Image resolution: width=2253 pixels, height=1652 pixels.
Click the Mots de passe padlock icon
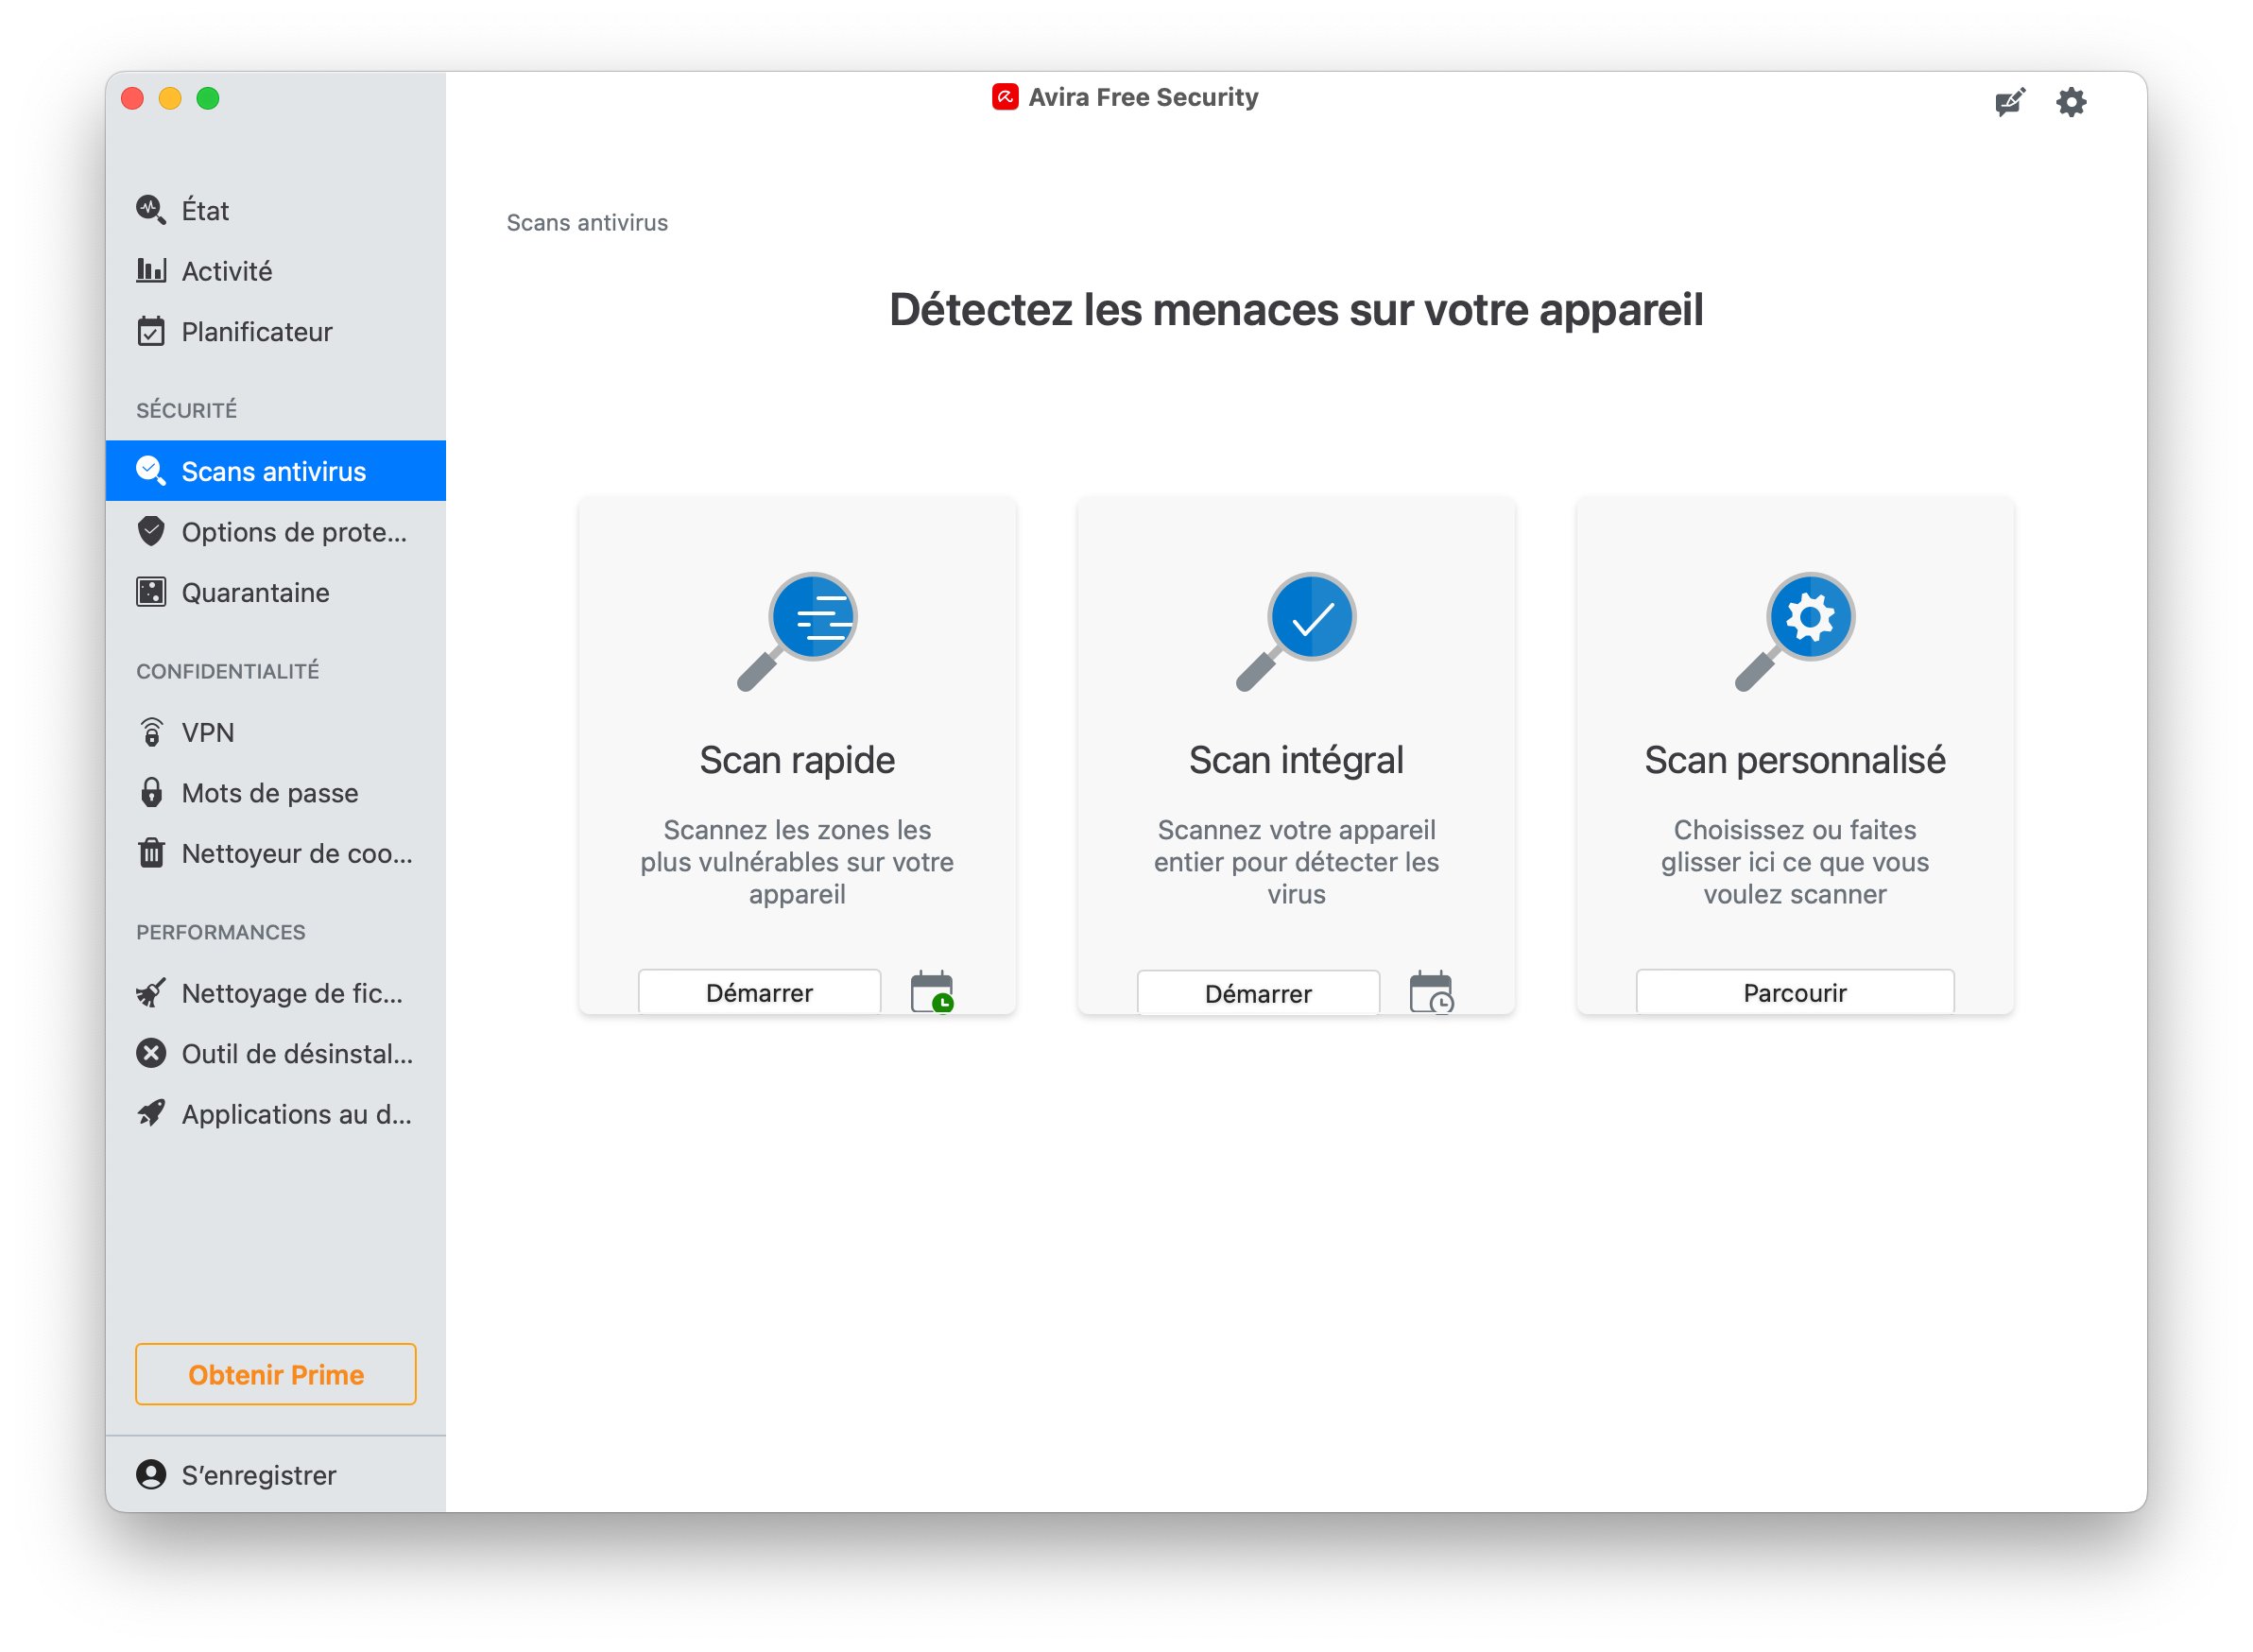coord(151,792)
